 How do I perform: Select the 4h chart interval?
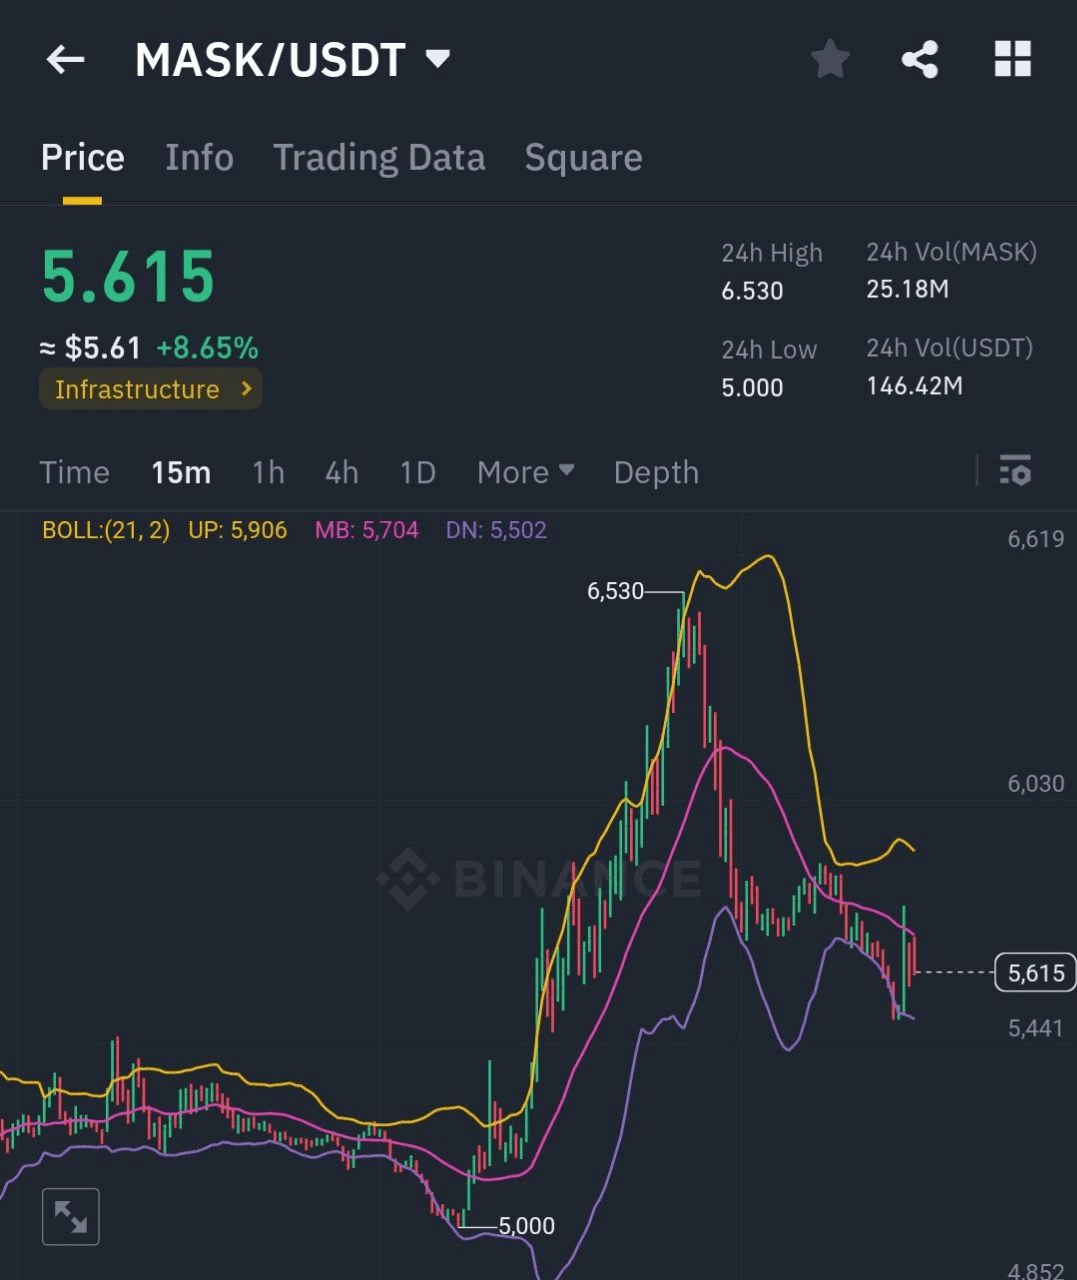[342, 472]
